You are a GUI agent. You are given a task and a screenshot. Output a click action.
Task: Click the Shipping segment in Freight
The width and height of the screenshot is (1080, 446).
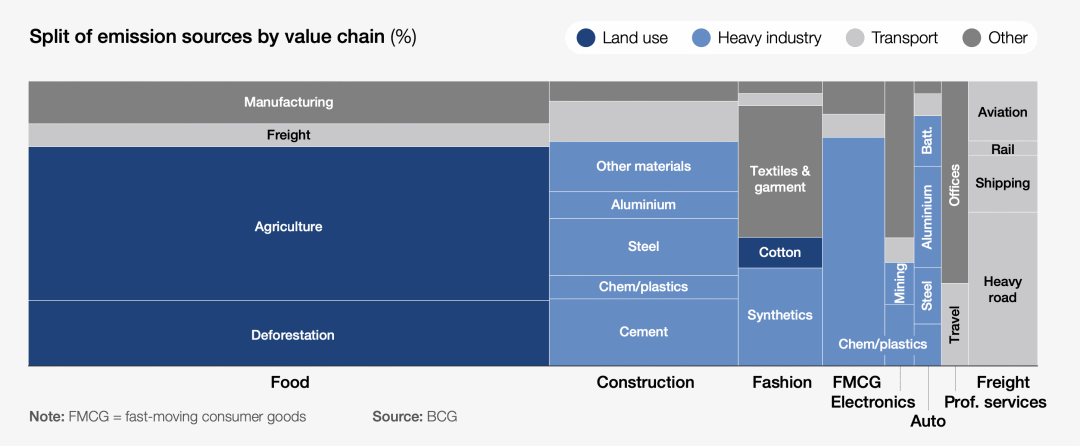click(1002, 183)
